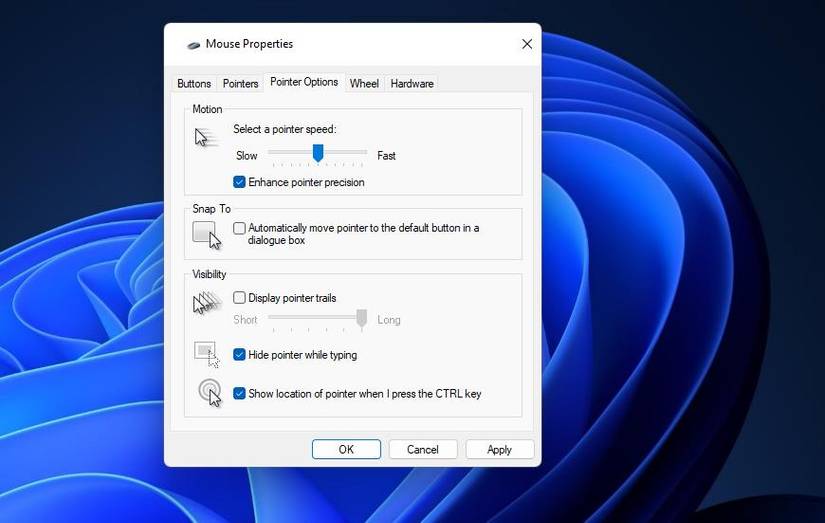Click the 'Slow' label

coord(247,156)
